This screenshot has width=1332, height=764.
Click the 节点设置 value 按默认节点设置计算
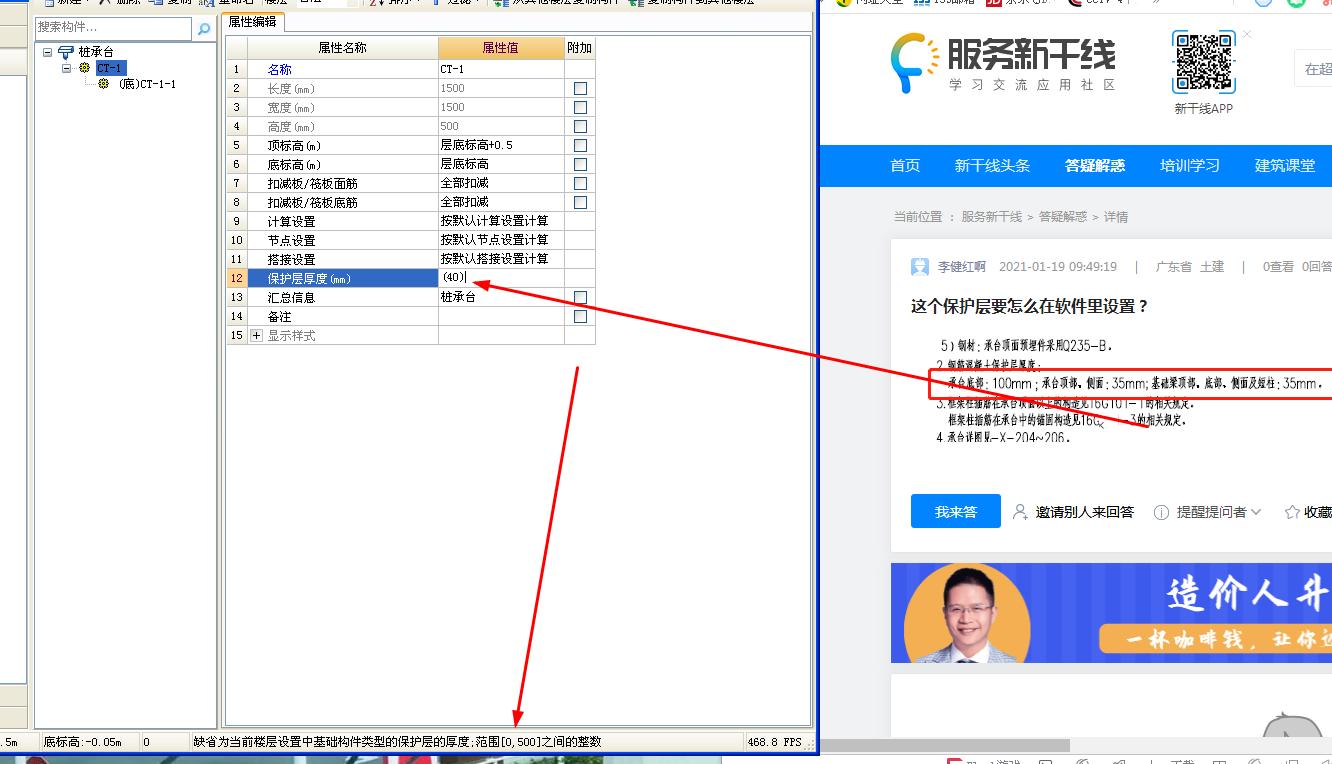(x=501, y=240)
